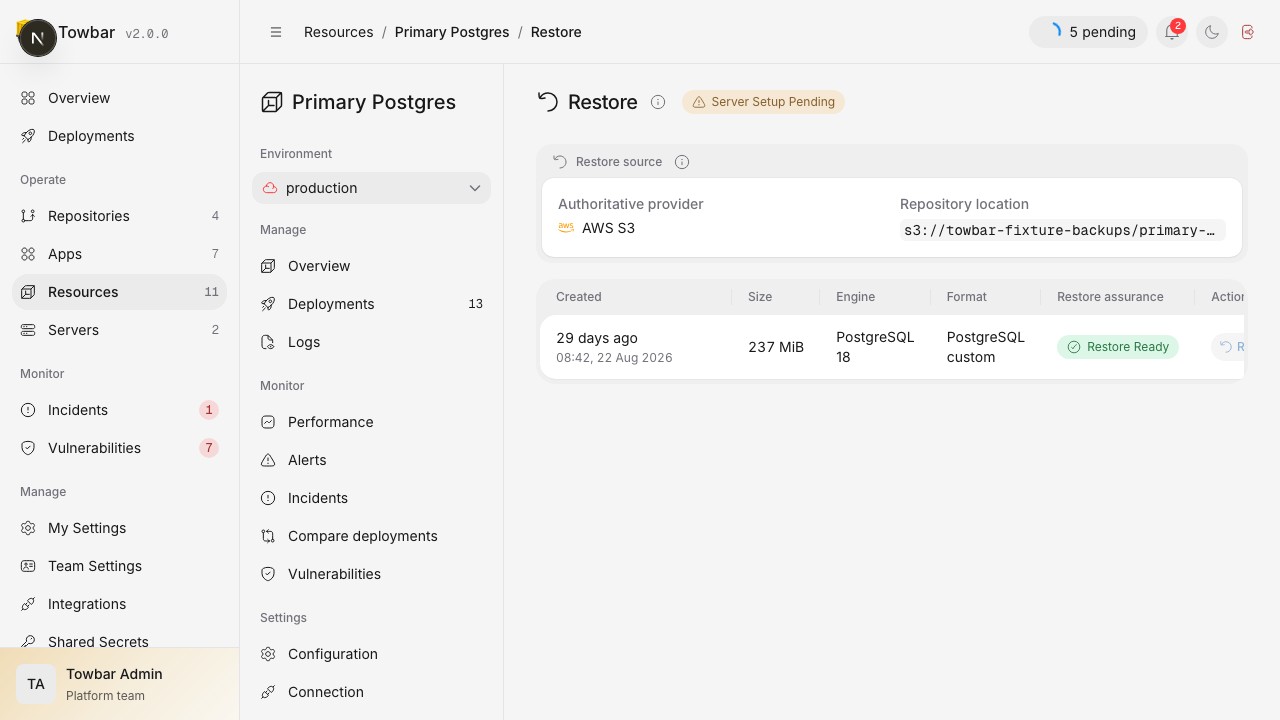Open Performance monitoring page

[371, 422]
